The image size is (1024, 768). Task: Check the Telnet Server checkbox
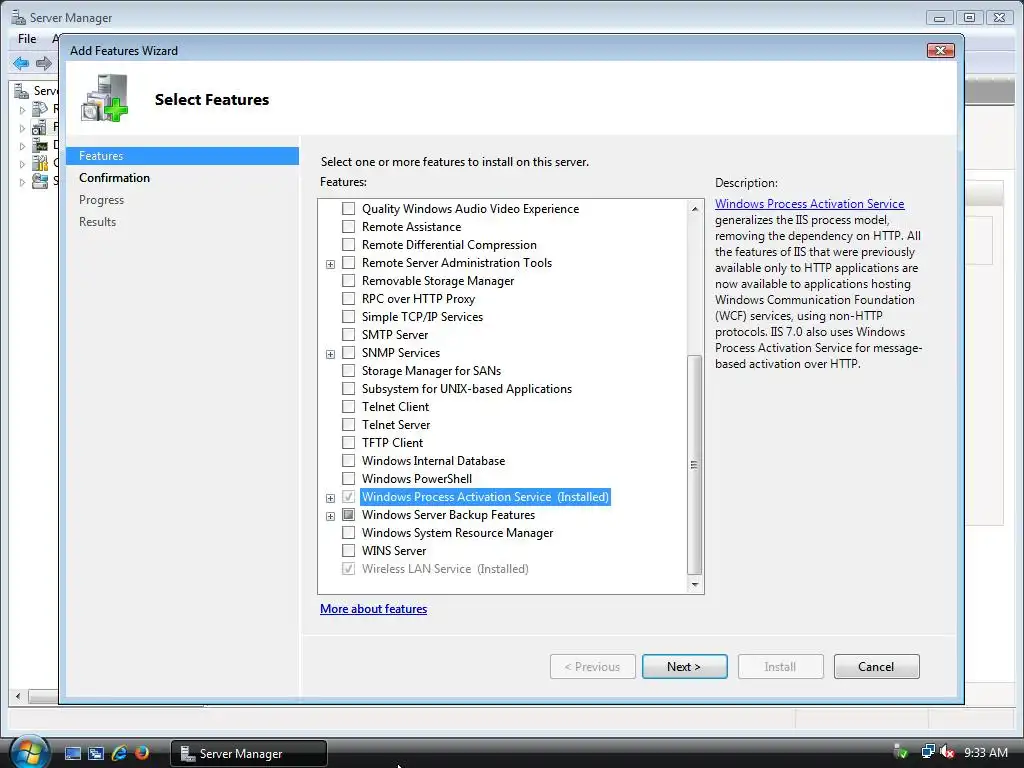pyautogui.click(x=349, y=424)
